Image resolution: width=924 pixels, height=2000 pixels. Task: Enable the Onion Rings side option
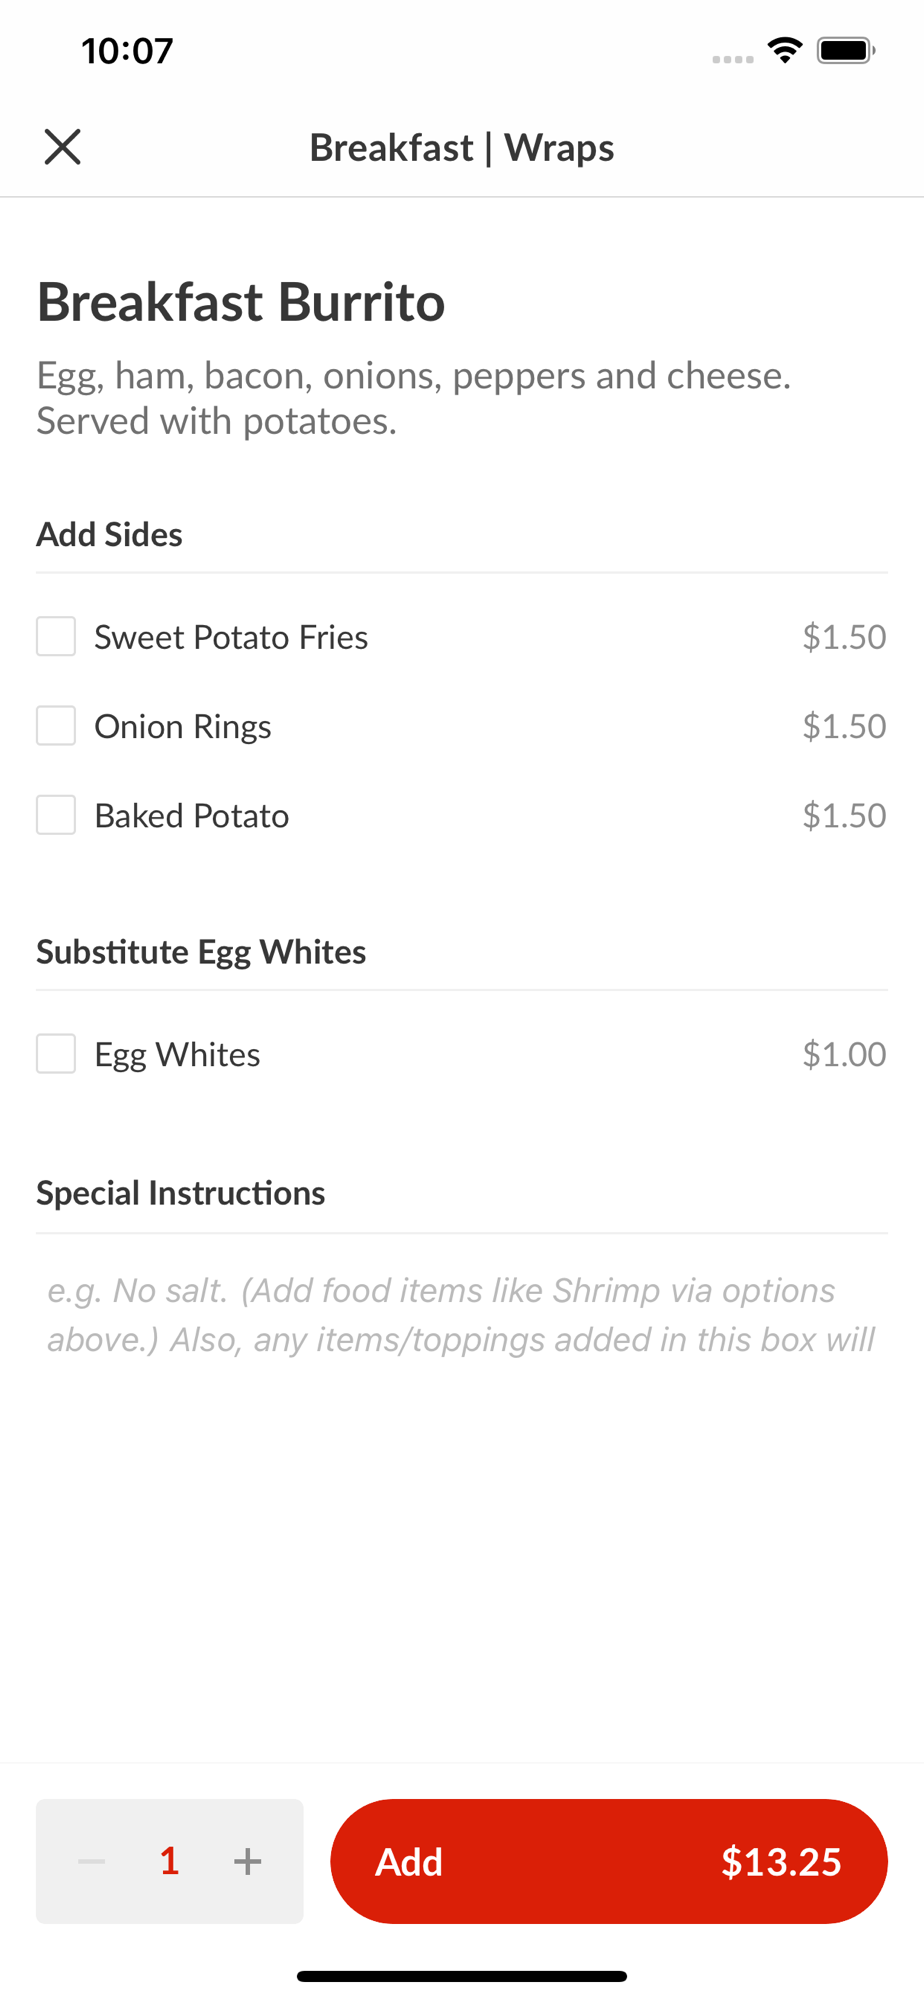click(x=56, y=726)
